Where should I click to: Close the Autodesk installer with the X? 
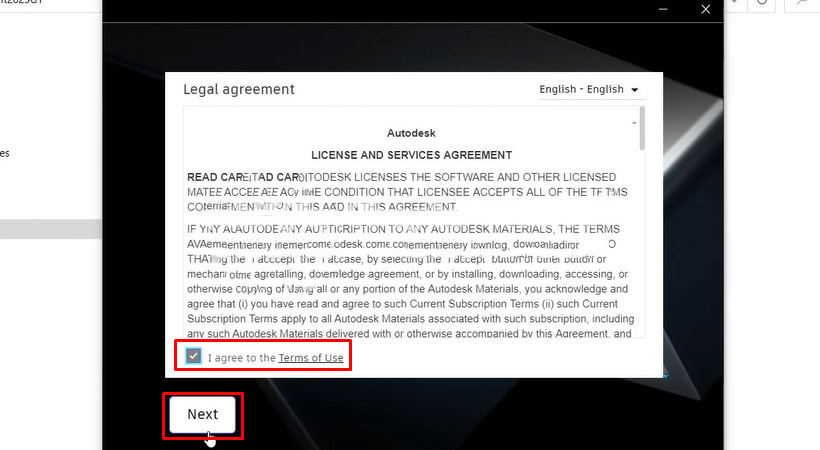pos(705,9)
